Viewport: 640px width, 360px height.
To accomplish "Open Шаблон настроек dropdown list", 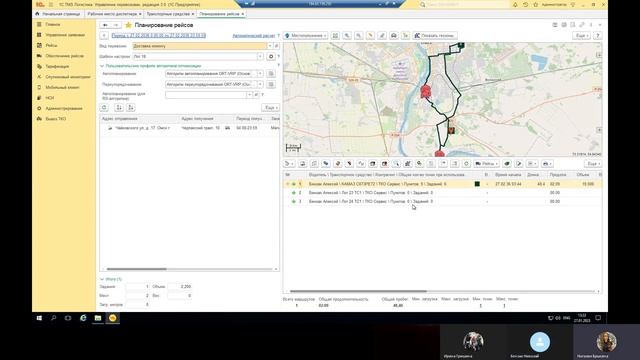I will [x=260, y=56].
